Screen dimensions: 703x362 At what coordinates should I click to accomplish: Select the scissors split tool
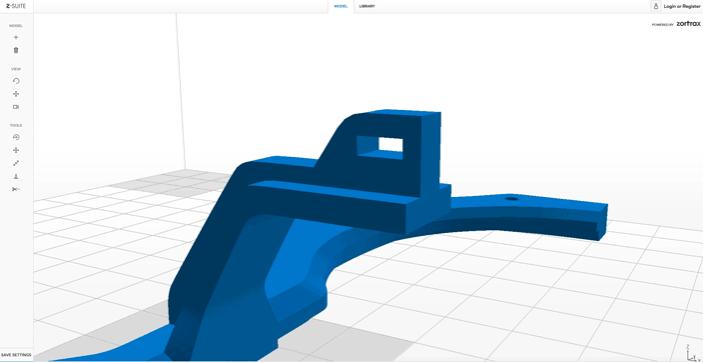coord(16,189)
